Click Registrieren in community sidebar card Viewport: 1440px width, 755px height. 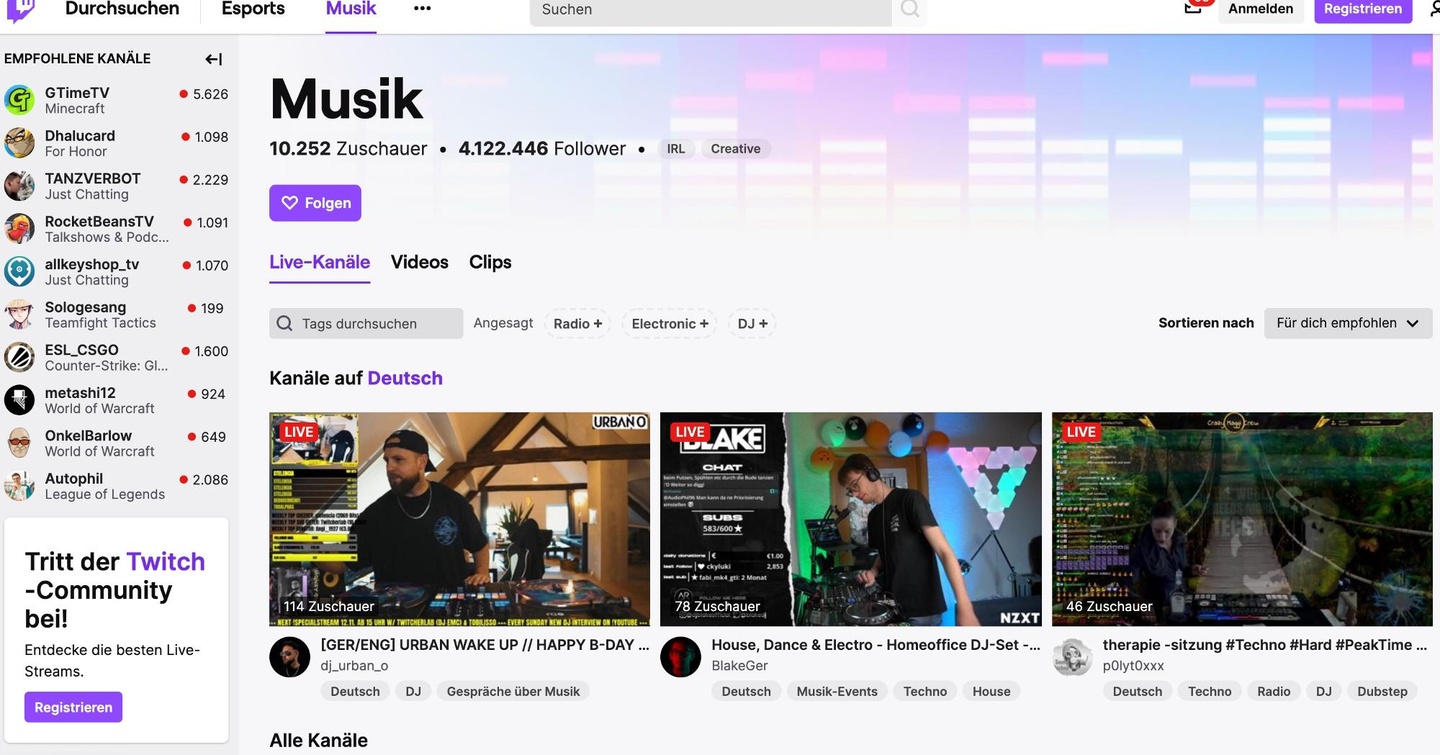coord(73,707)
